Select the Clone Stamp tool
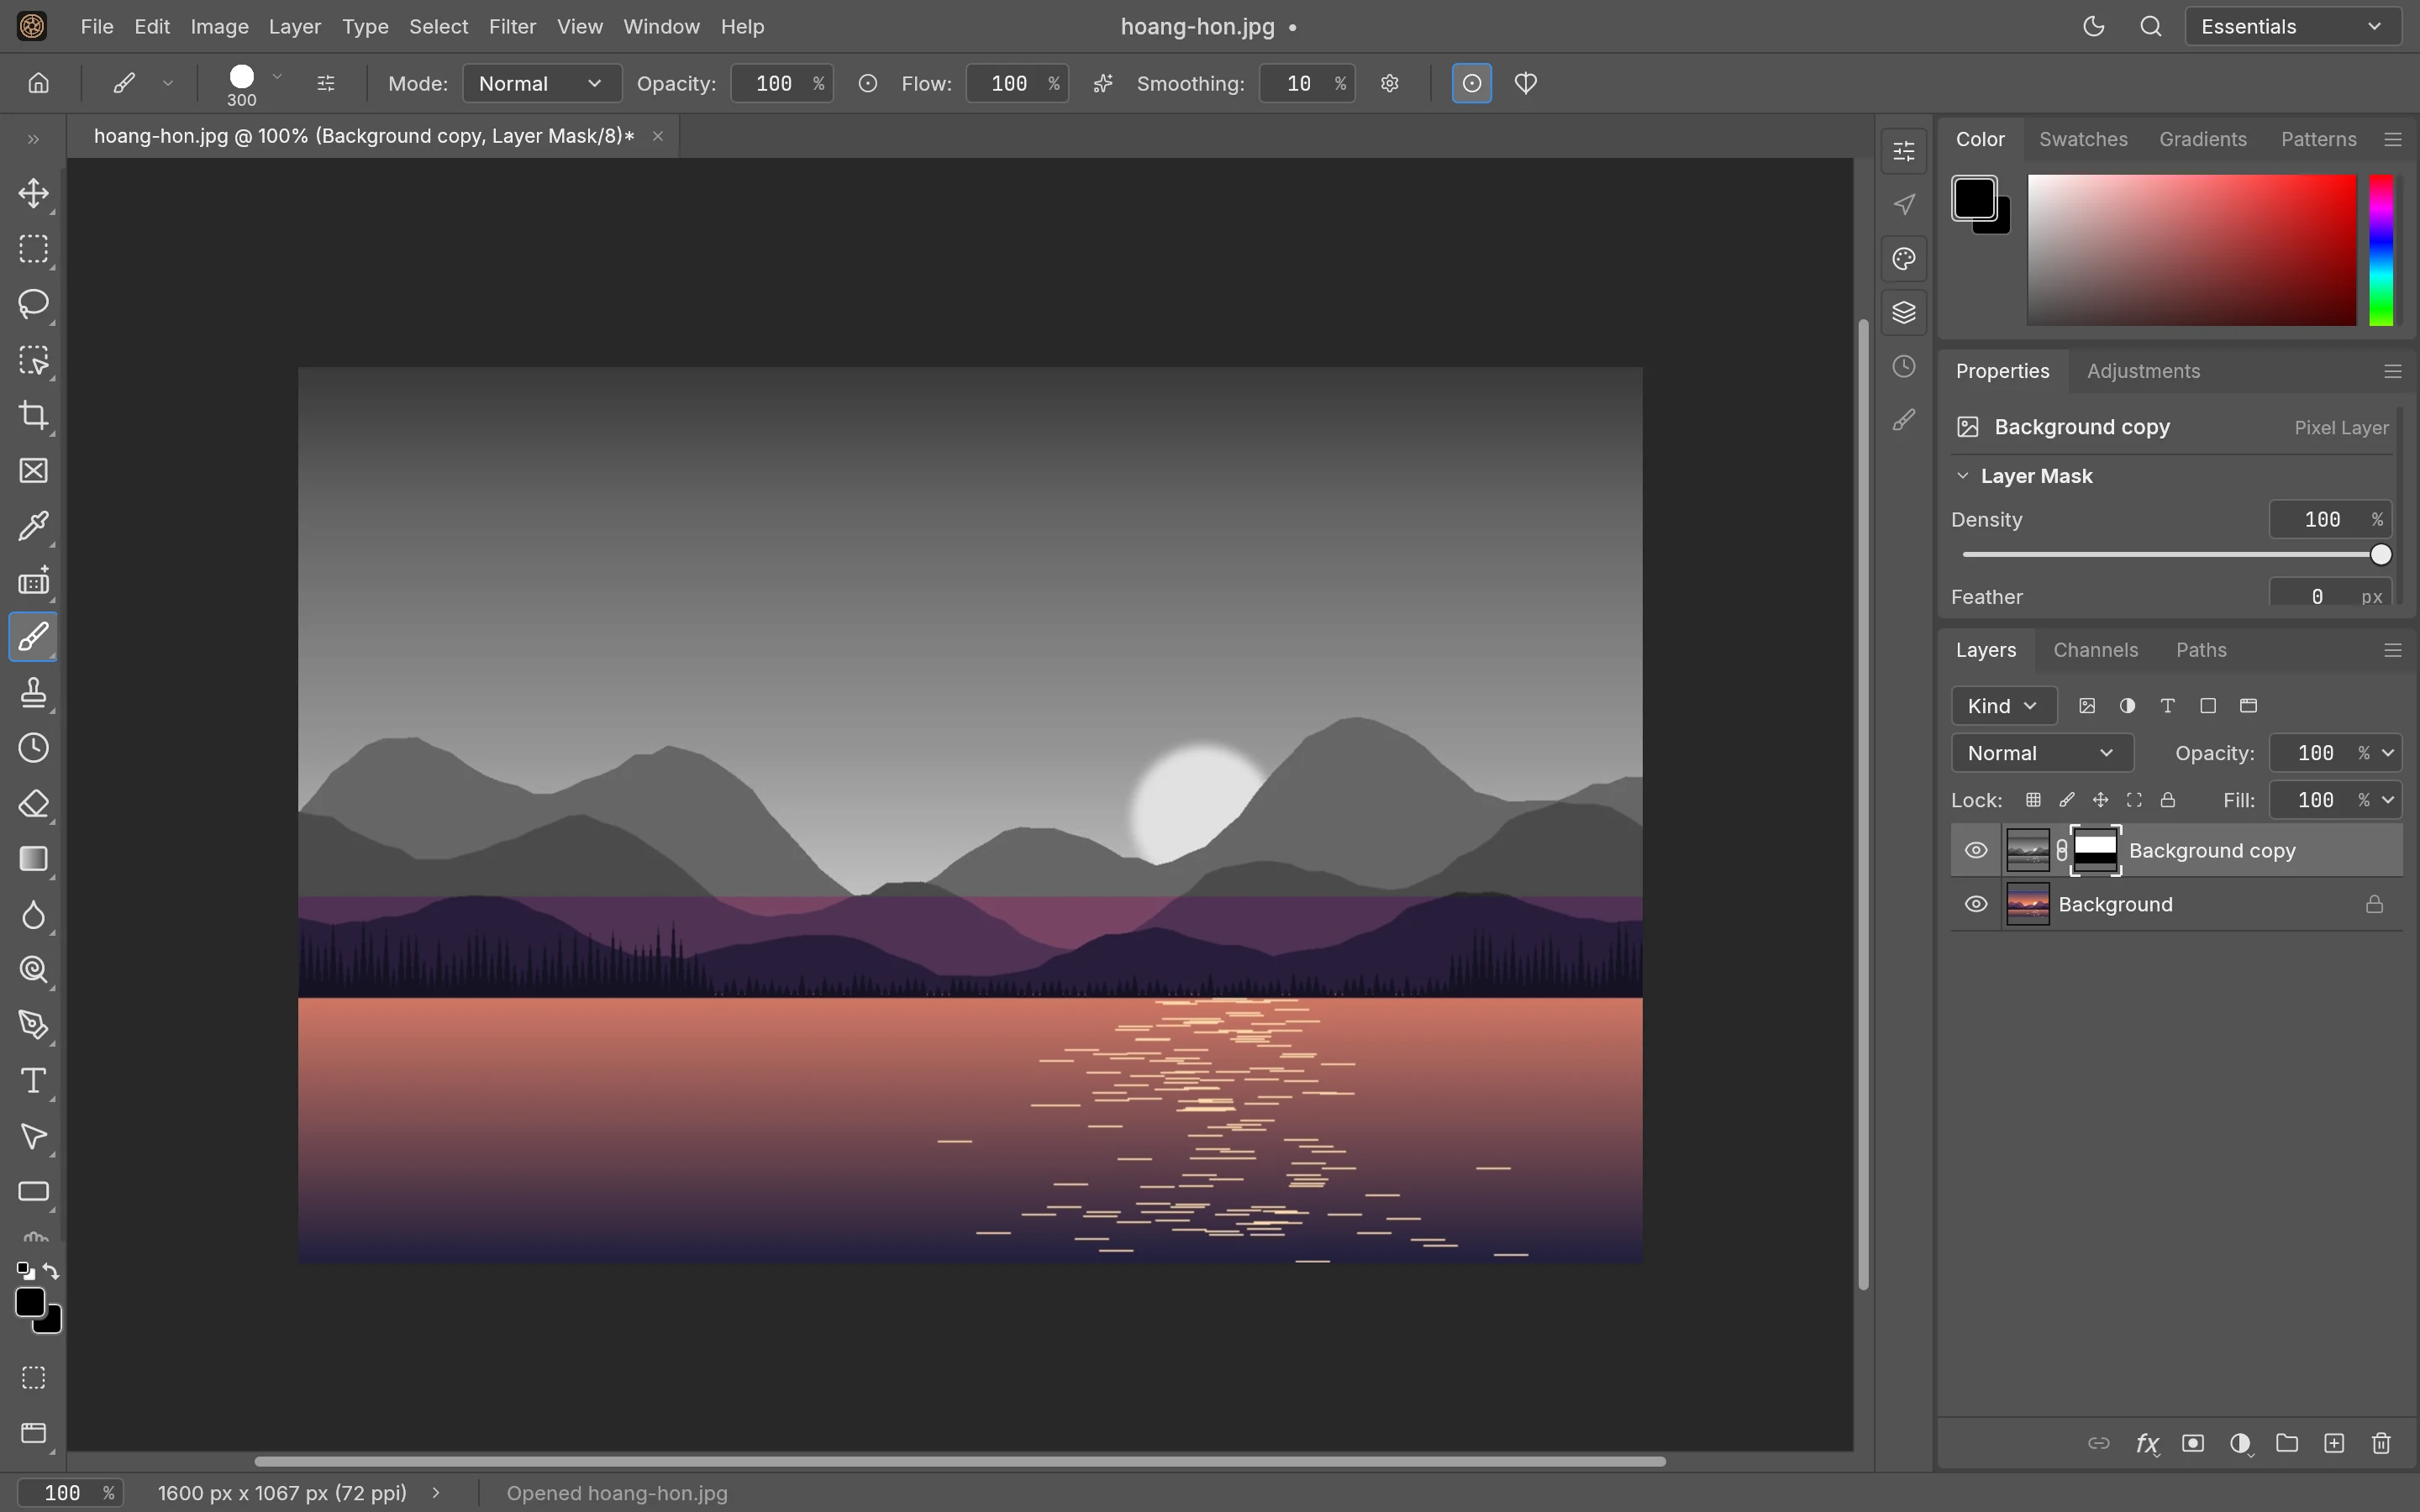The image size is (2420, 1512). tap(33, 692)
